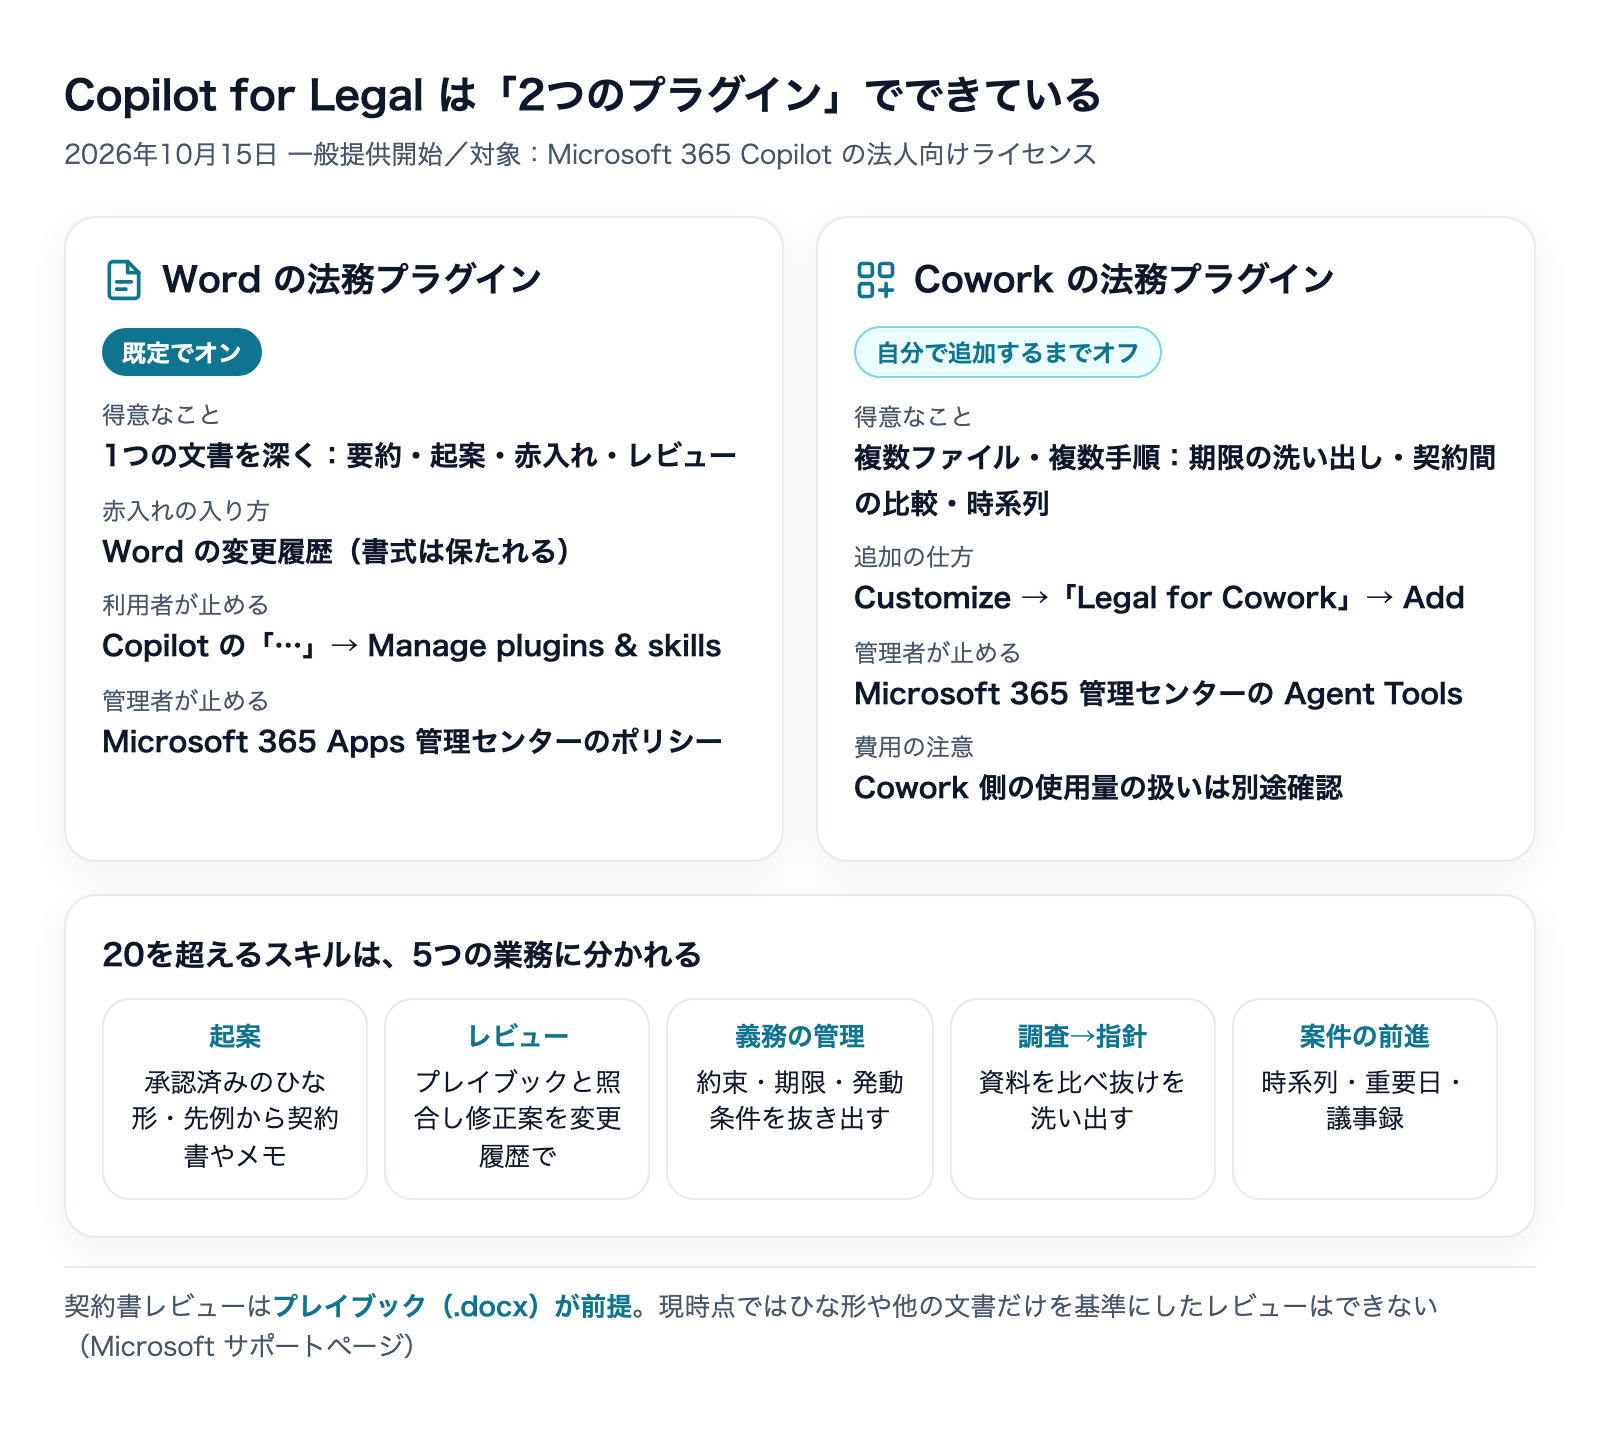Click the 自分で追加するまでオフ badge
Image resolution: width=1600 pixels, height=1432 pixels.
point(1007,352)
